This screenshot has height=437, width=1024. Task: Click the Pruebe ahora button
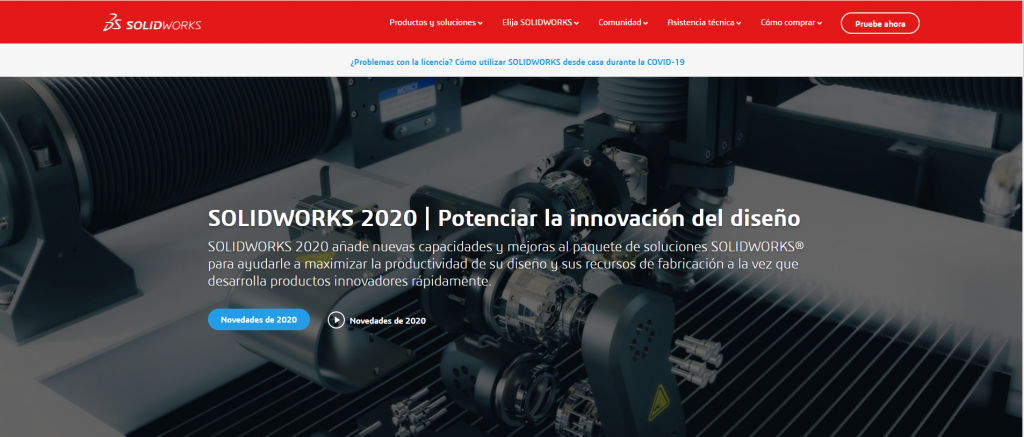(x=880, y=24)
